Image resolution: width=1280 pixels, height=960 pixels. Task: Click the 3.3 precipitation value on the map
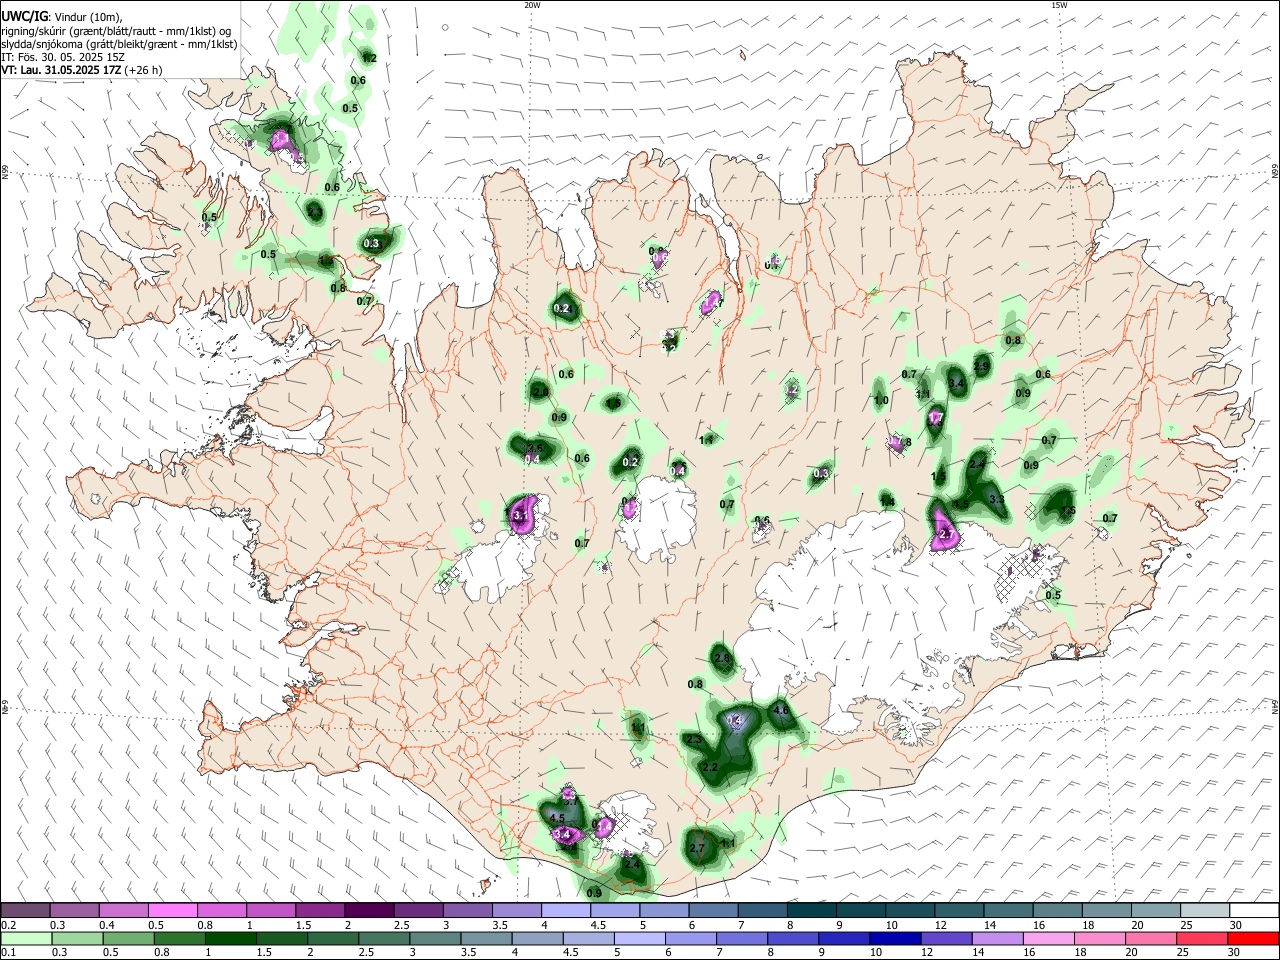click(x=996, y=499)
